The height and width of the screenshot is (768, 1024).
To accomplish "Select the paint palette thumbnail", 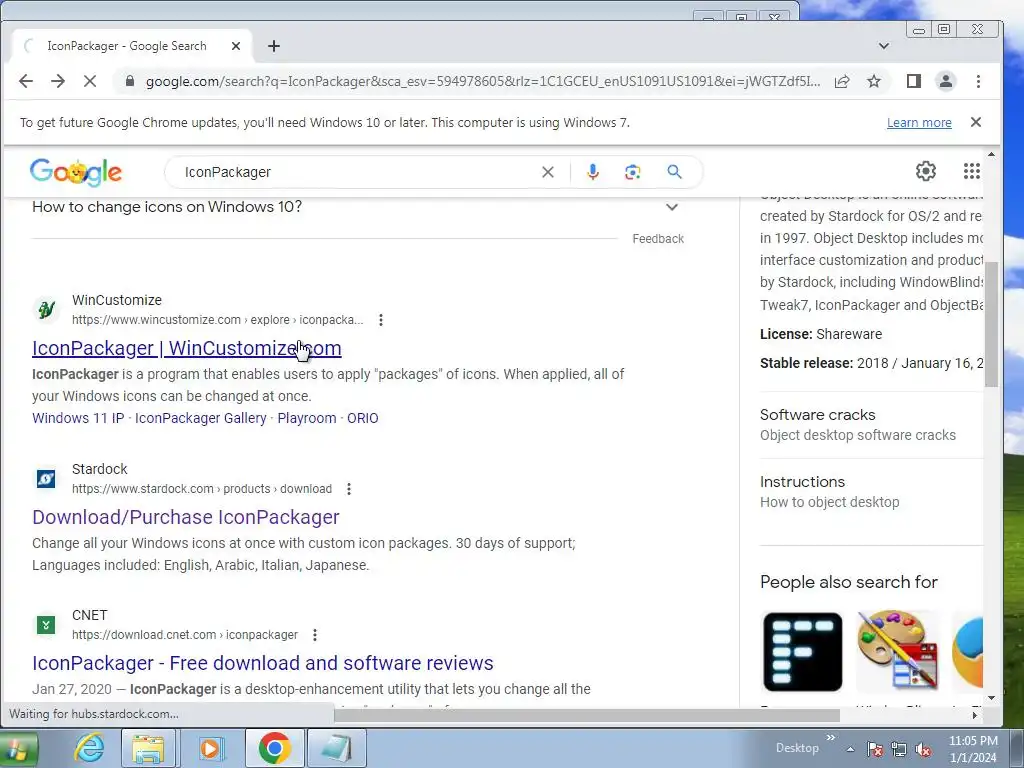I will (897, 650).
